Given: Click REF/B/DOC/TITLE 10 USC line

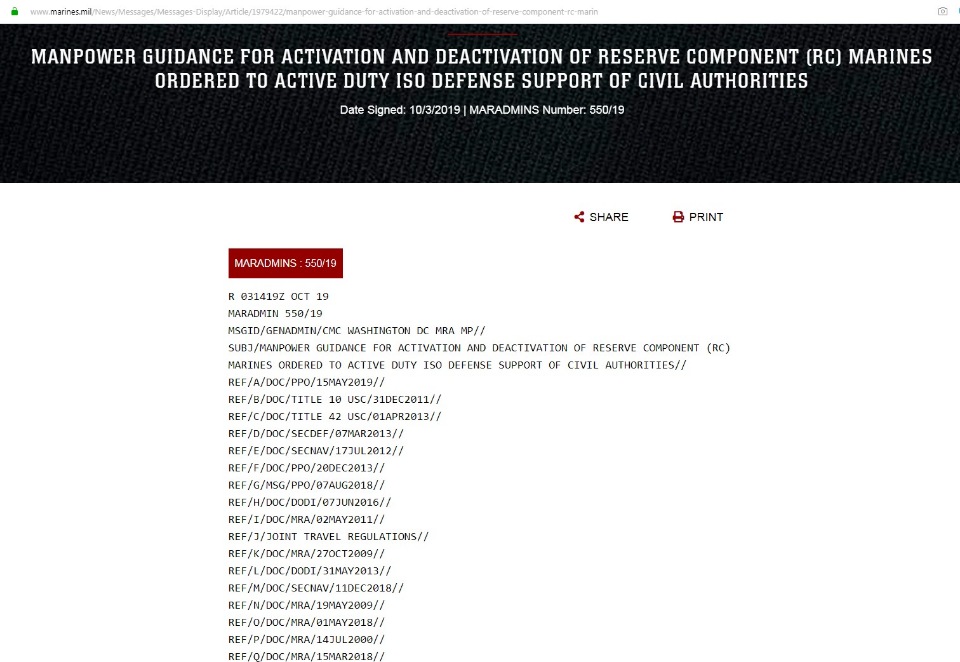Looking at the screenshot, I should [335, 399].
